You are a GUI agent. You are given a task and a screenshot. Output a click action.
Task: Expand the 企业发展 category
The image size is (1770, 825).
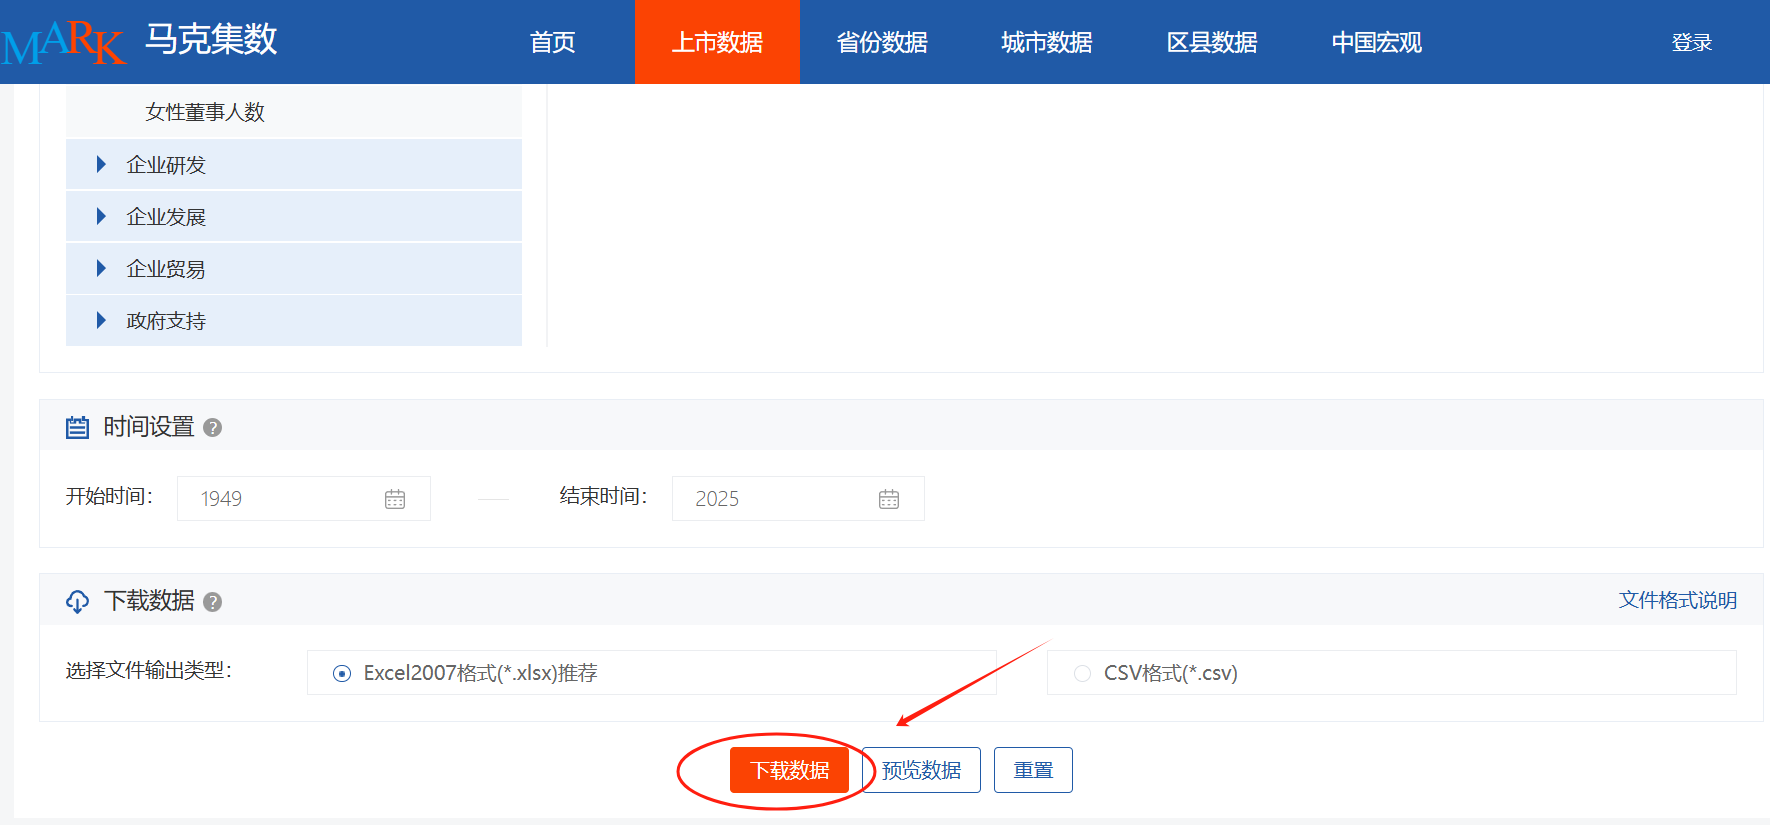click(x=101, y=217)
